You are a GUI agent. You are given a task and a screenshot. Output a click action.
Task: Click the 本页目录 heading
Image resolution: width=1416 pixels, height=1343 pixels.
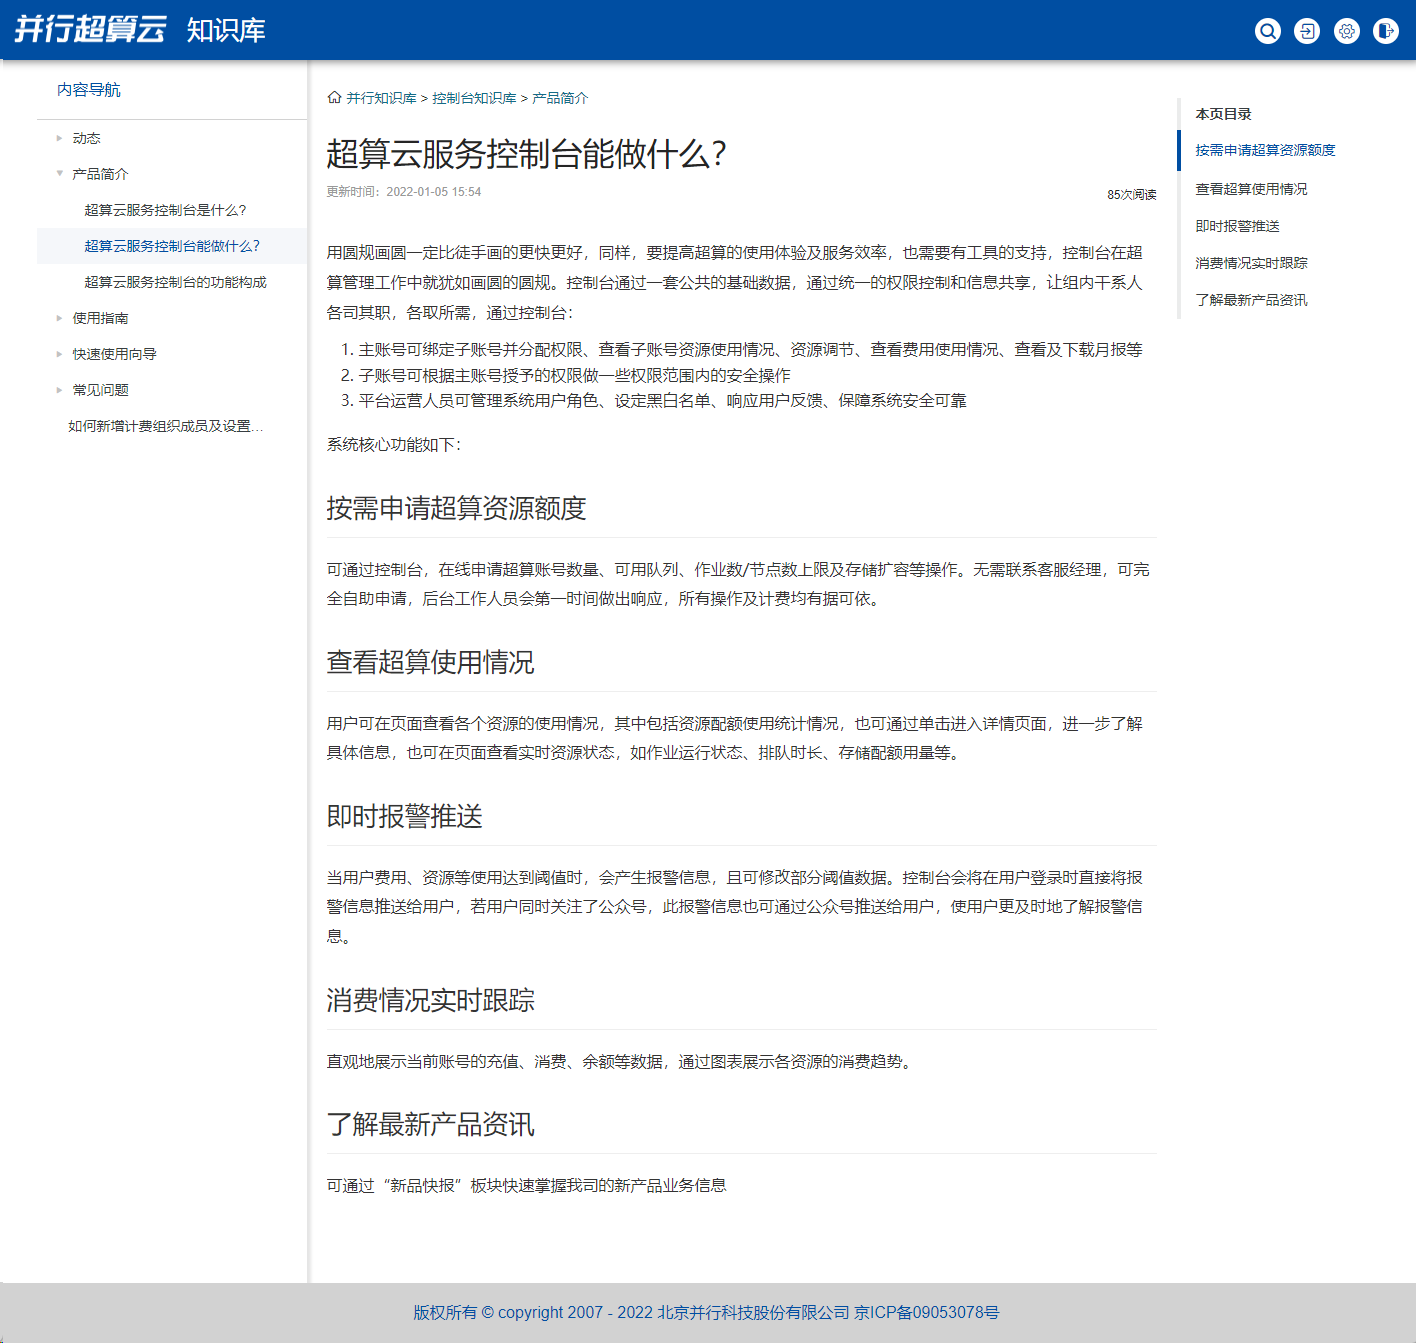1223,114
